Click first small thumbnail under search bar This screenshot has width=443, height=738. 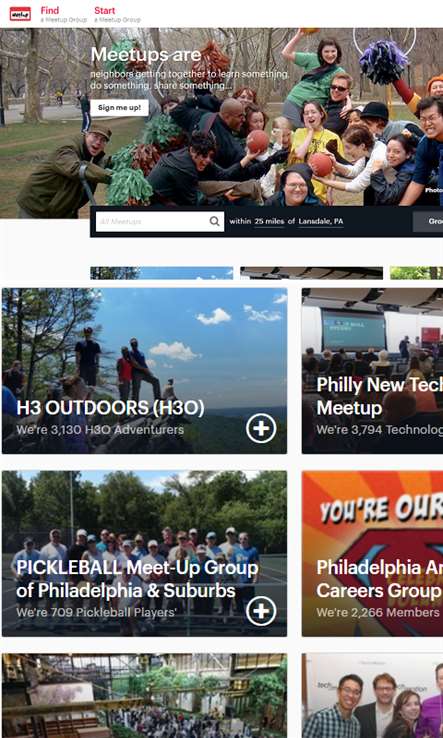(161, 273)
